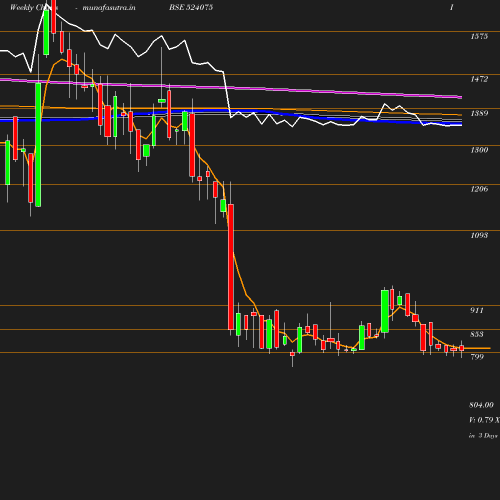The height and width of the screenshot is (500, 500).
Task: Click the V: 0.79 X volume text
Action: click(x=484, y=420)
